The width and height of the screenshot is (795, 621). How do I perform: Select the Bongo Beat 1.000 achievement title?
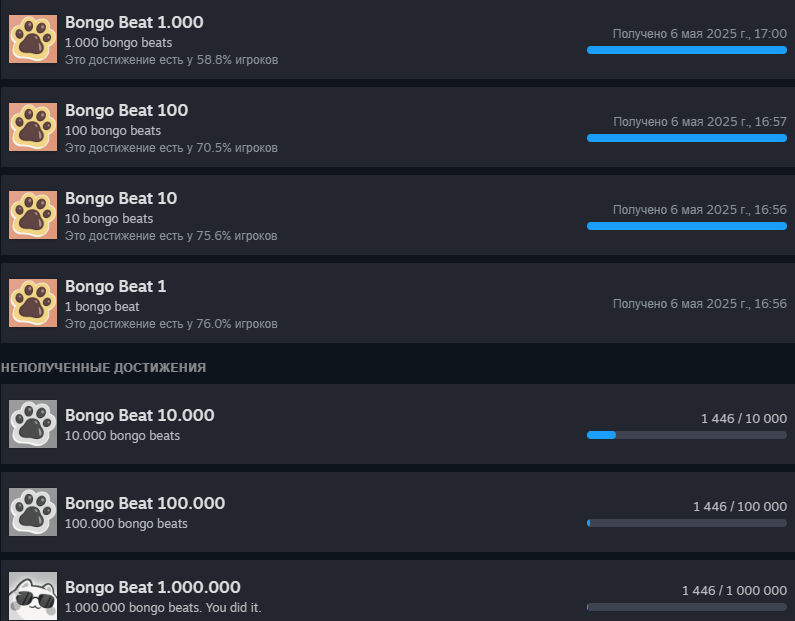[x=134, y=22]
